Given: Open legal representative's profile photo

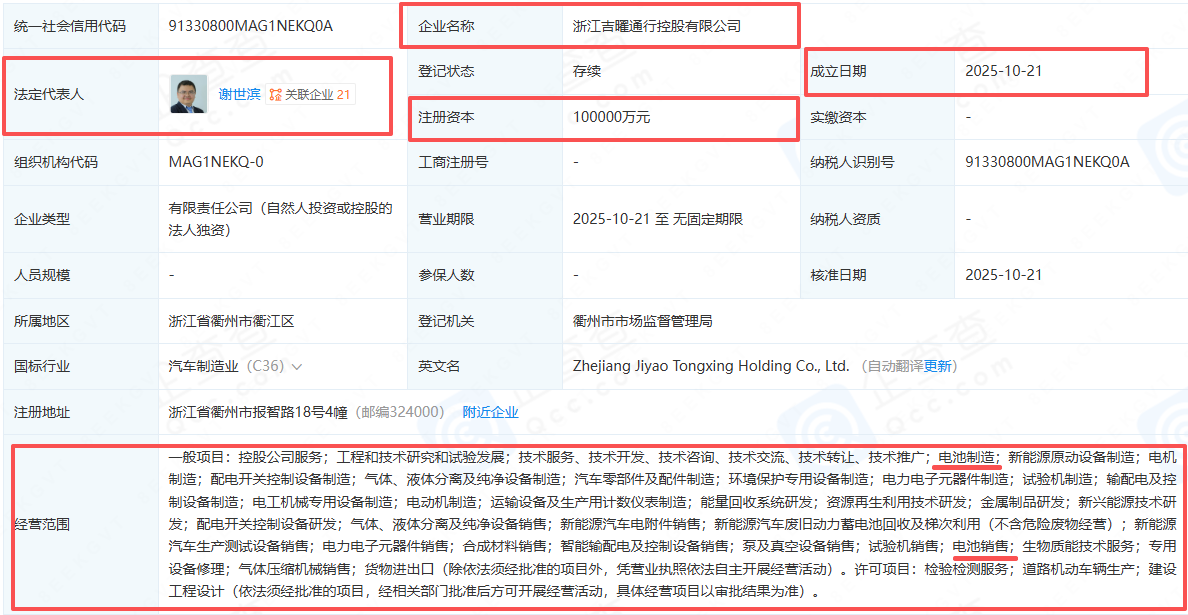Looking at the screenshot, I should click(x=188, y=94).
